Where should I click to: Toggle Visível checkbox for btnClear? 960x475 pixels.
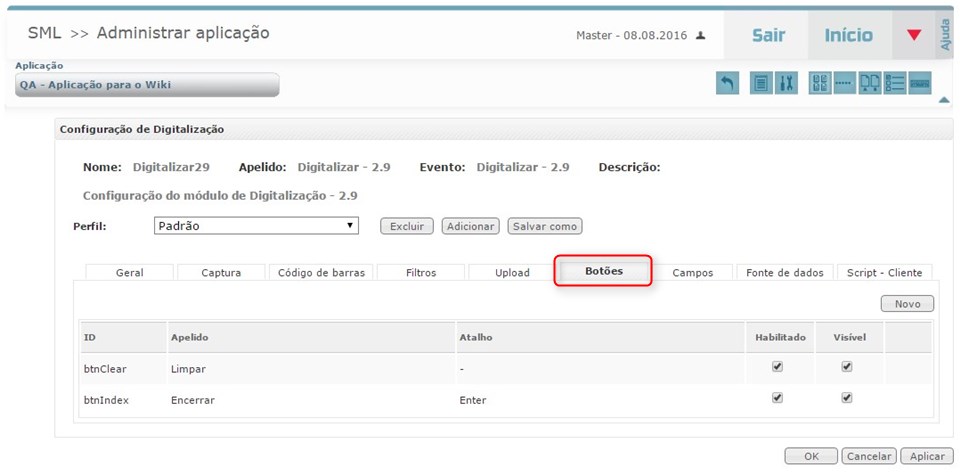click(x=847, y=367)
